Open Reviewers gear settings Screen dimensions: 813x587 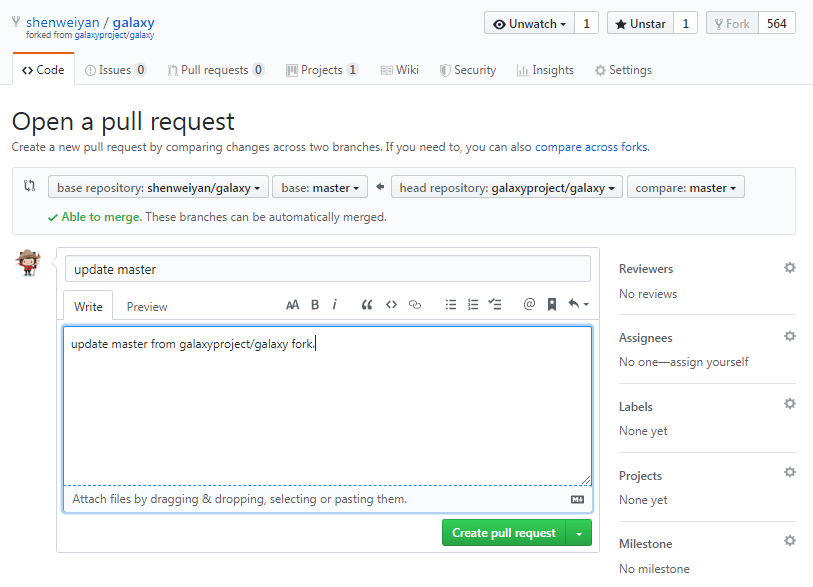point(790,268)
